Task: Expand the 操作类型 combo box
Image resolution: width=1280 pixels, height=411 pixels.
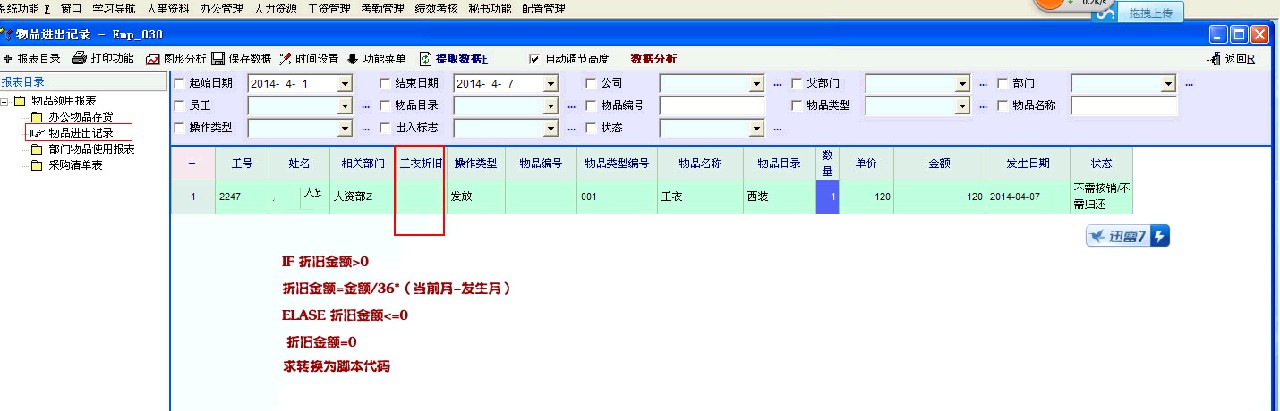Action: (x=345, y=128)
